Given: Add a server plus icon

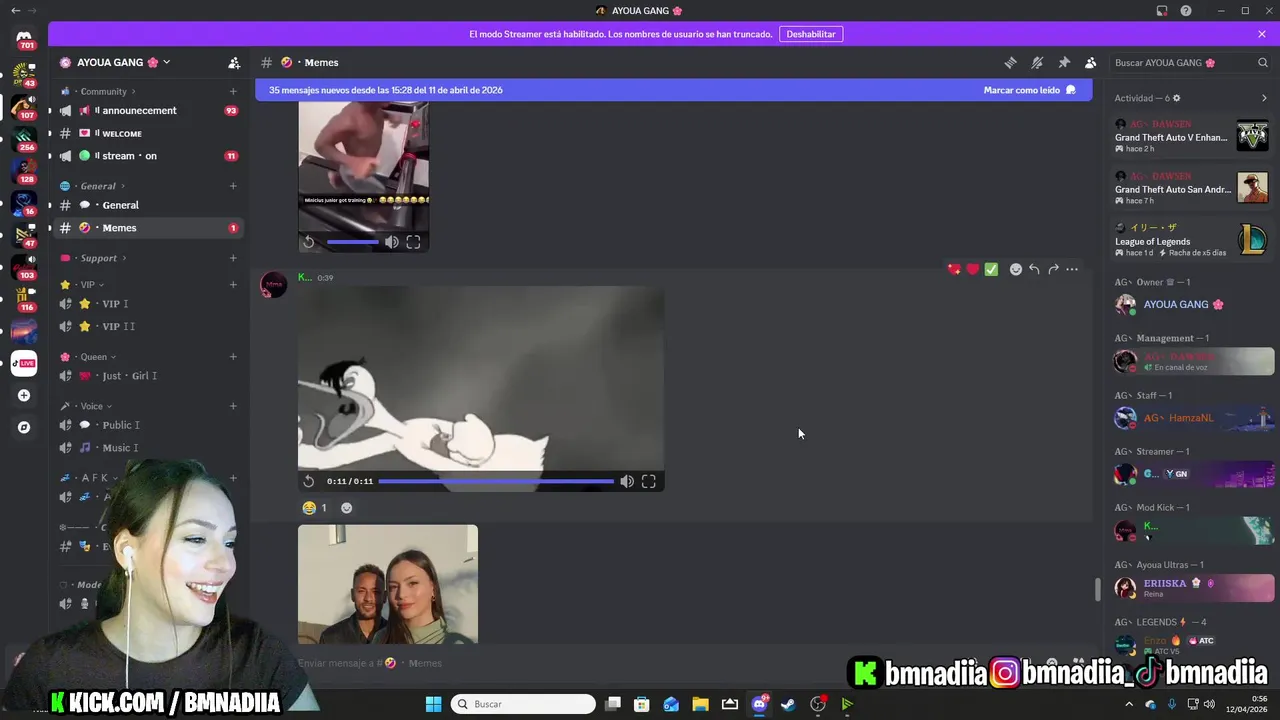Looking at the screenshot, I should (24, 395).
